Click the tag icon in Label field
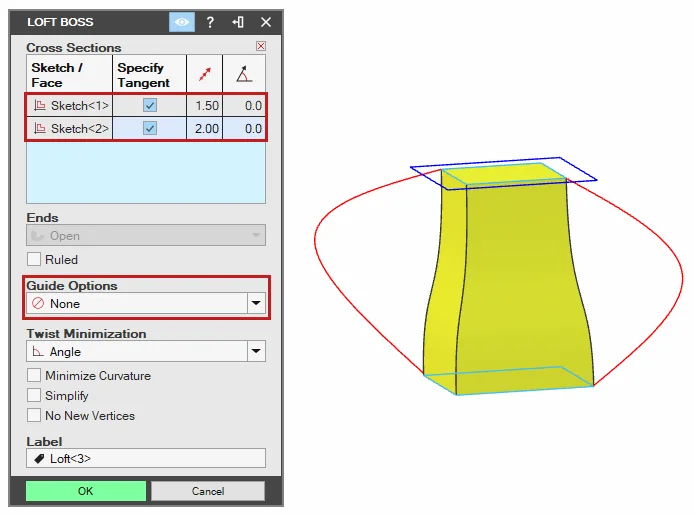This screenshot has height=515, width=694. [39, 459]
